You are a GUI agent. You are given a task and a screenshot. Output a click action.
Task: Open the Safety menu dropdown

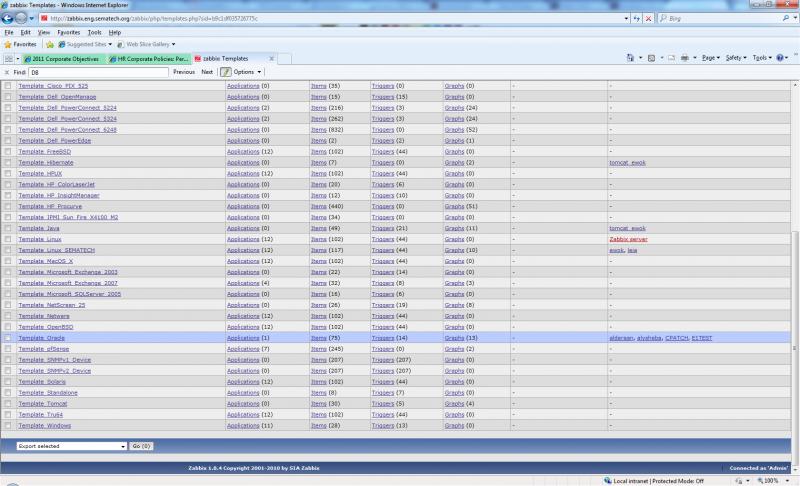point(736,58)
